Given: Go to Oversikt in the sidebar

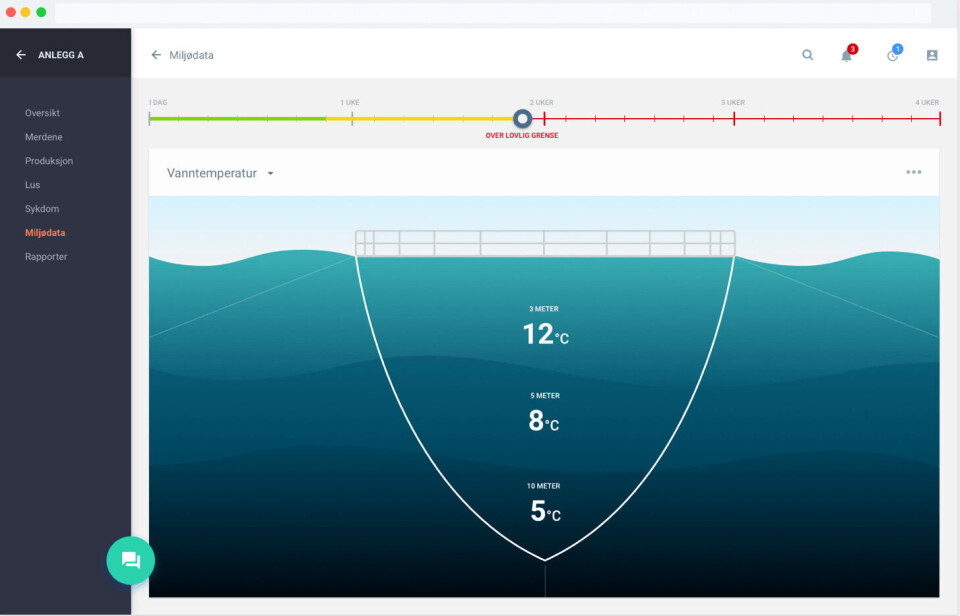Looking at the screenshot, I should (43, 113).
